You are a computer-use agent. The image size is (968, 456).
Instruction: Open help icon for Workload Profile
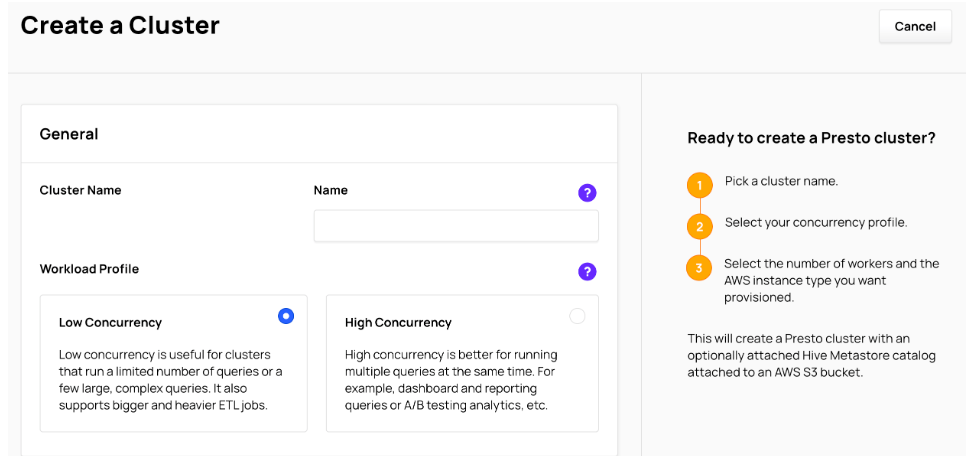point(587,271)
